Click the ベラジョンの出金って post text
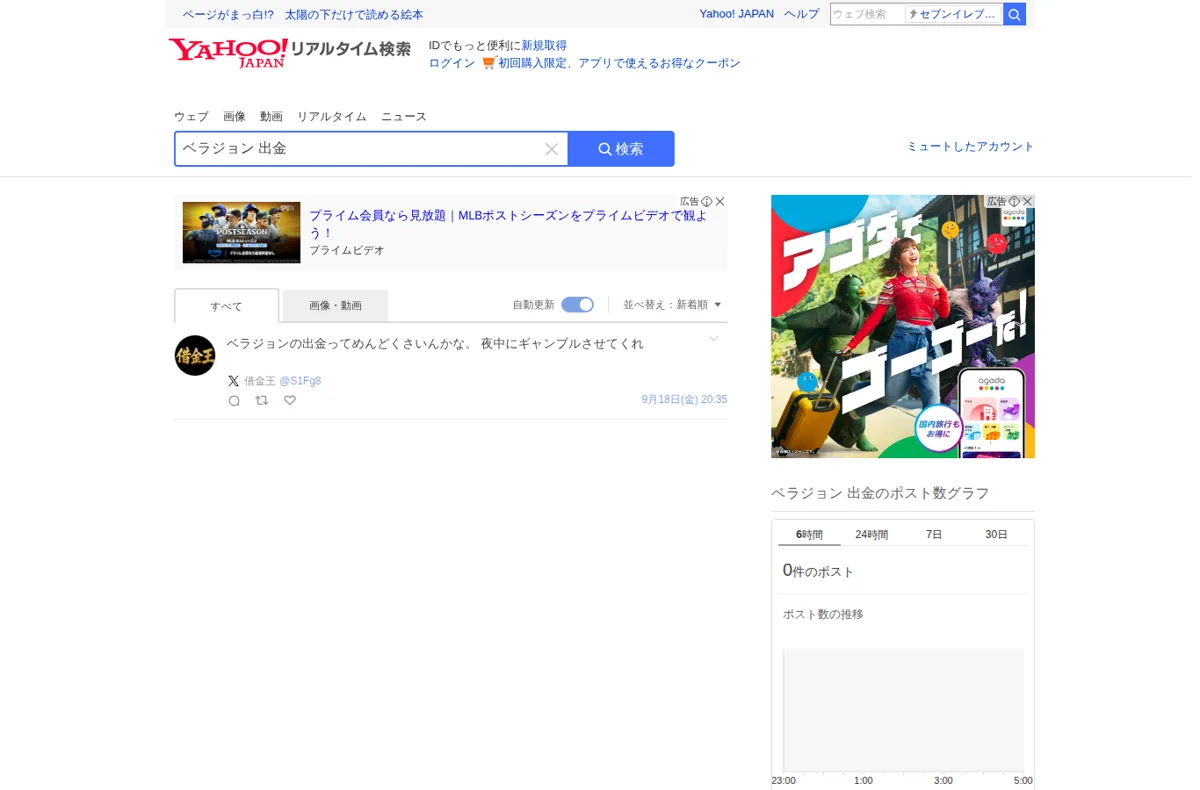1200x790 pixels. tap(435, 344)
